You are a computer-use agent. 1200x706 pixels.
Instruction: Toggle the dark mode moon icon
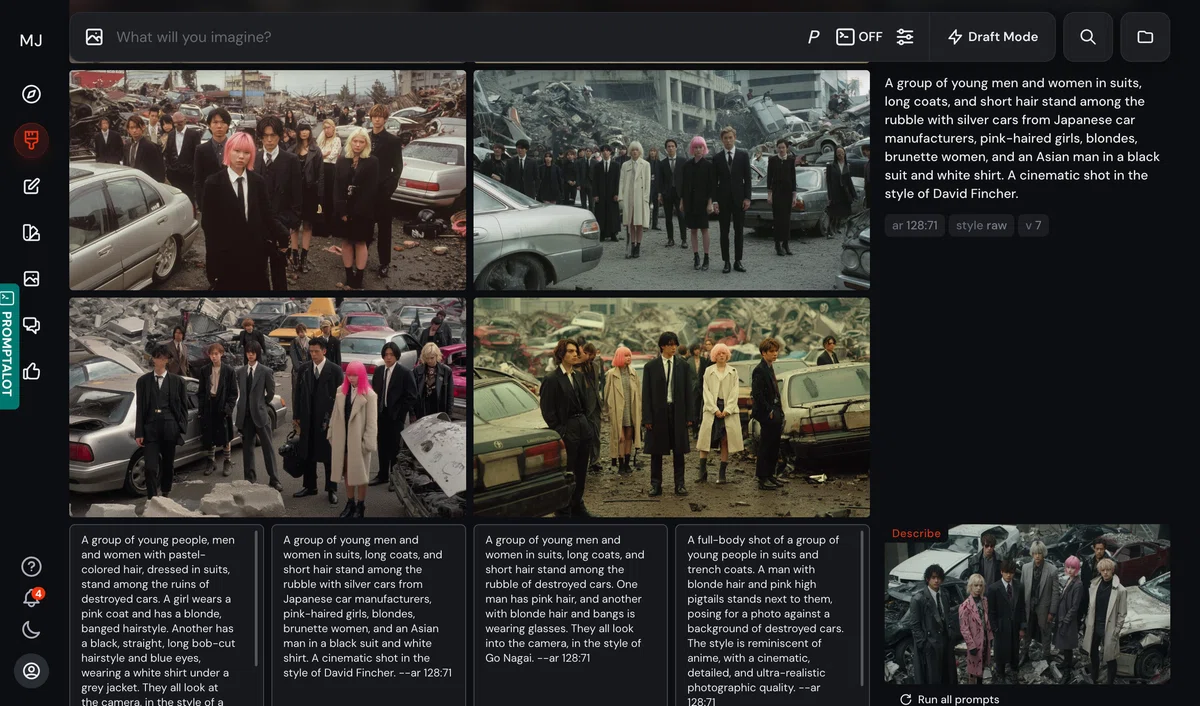point(31,630)
